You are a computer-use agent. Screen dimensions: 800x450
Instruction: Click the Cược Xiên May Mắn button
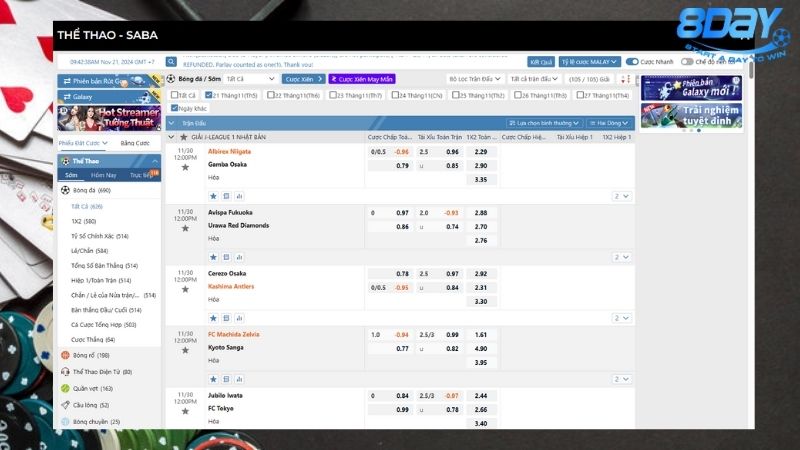tap(362, 79)
